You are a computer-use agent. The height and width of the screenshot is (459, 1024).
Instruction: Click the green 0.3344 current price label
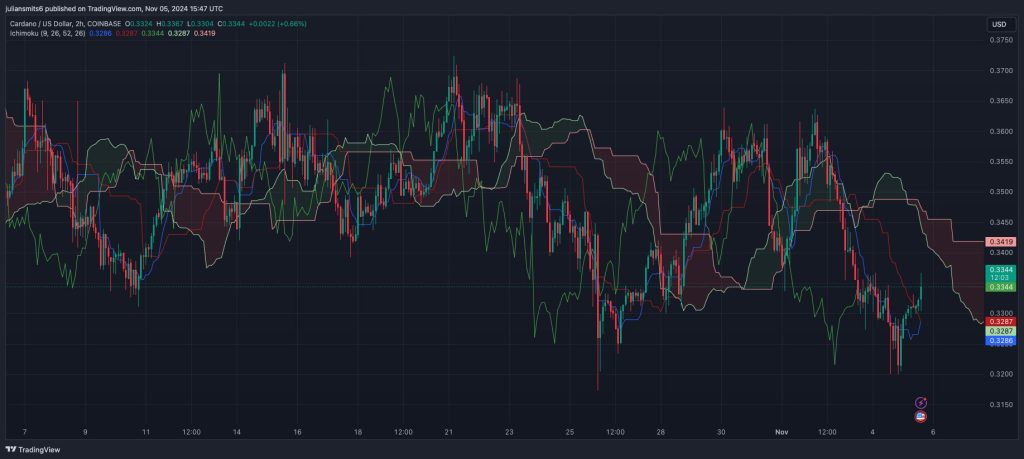coord(999,270)
